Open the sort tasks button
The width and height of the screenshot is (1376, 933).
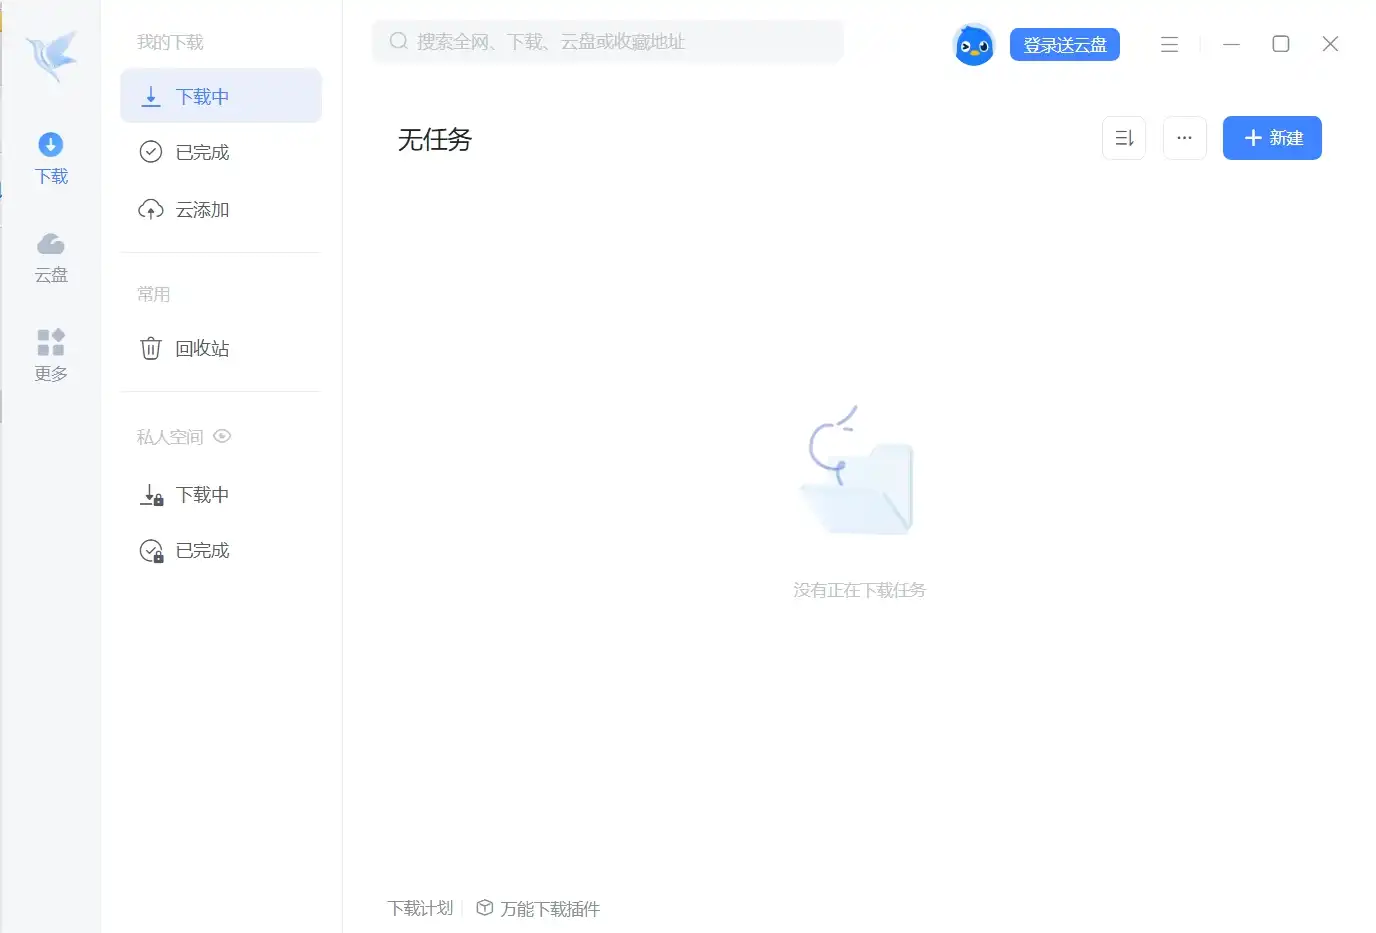click(x=1124, y=138)
